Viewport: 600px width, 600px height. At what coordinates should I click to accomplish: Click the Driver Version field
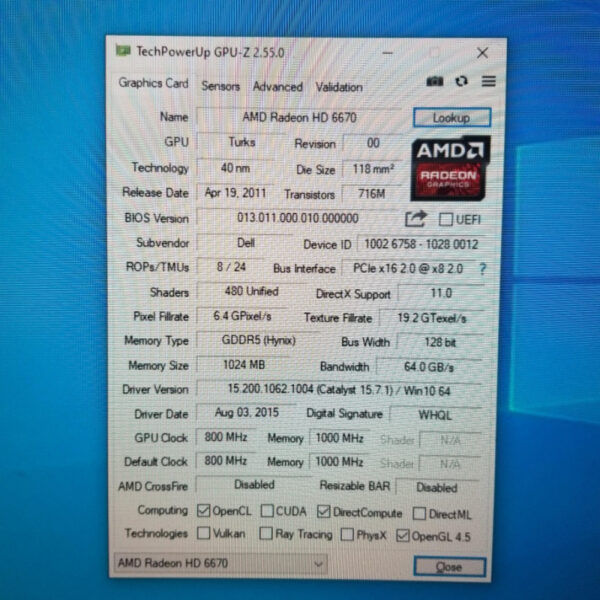(x=339, y=390)
